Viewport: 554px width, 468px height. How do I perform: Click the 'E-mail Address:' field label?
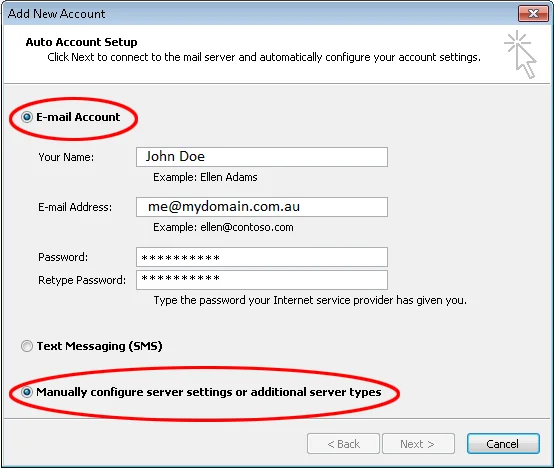pyautogui.click(x=75, y=207)
